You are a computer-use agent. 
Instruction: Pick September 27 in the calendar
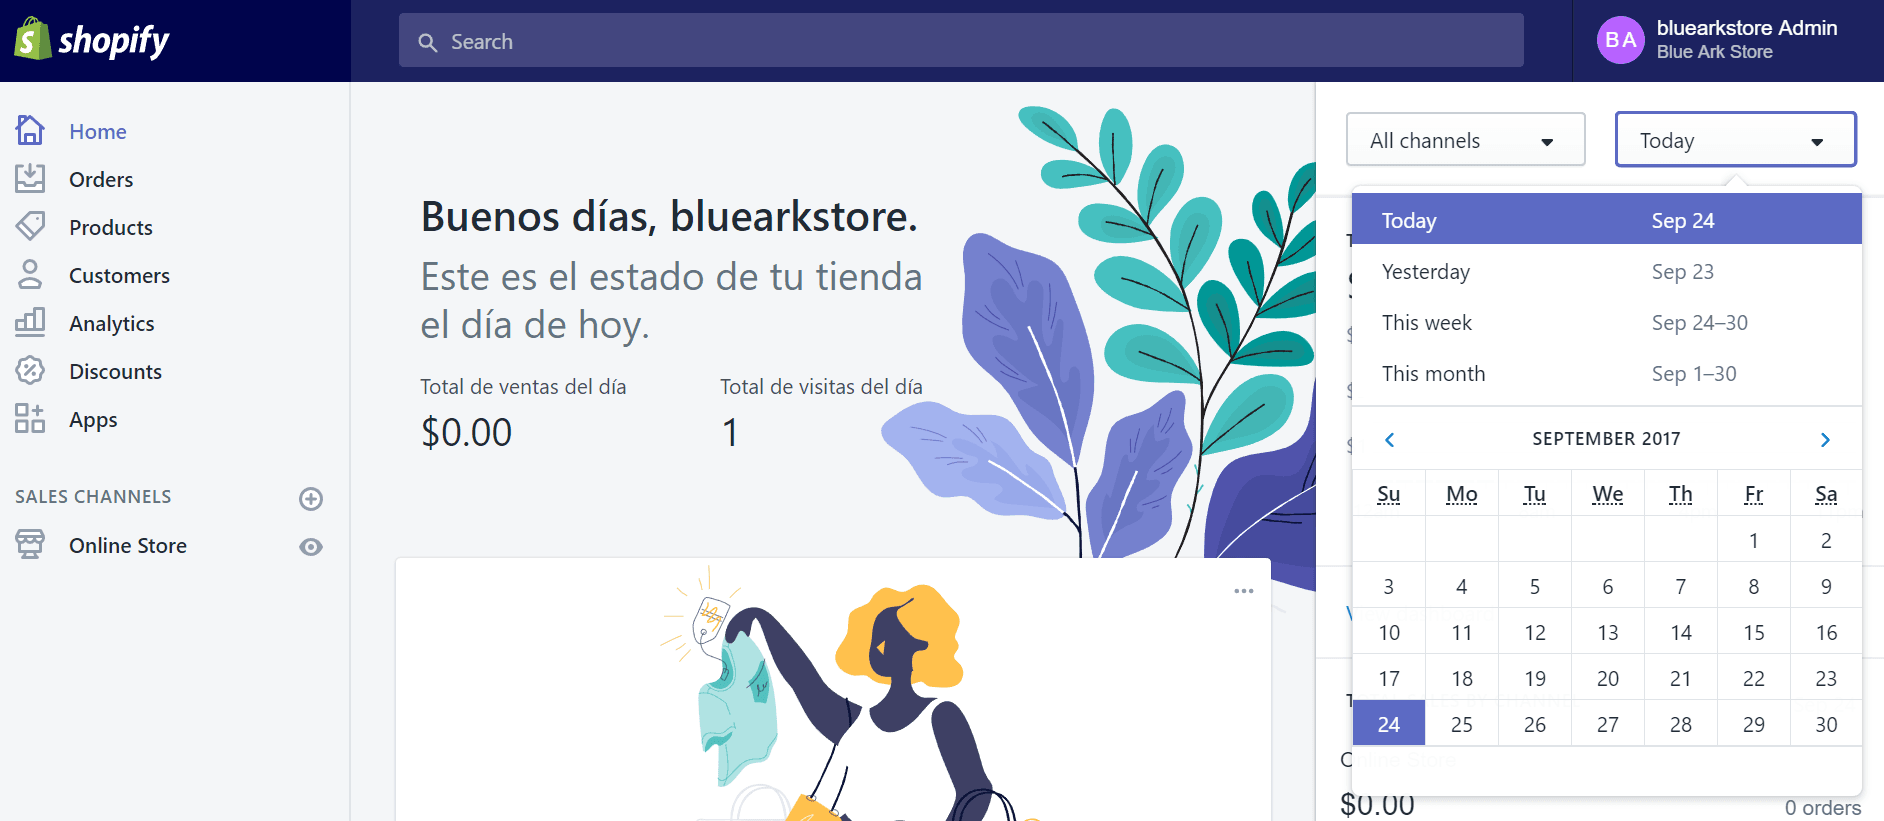click(1608, 723)
